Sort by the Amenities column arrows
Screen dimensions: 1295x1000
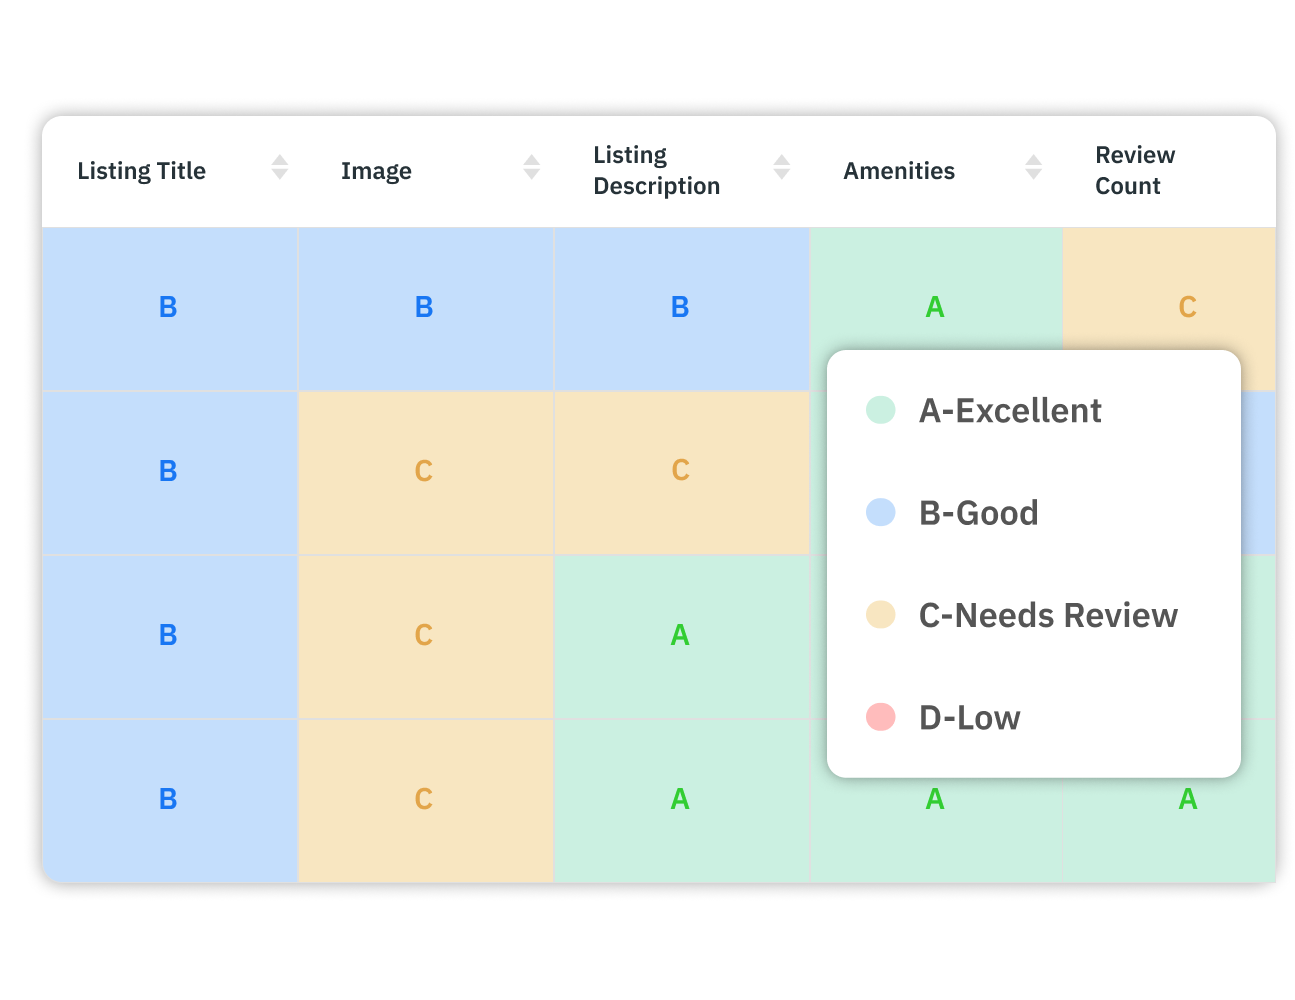coord(1034,168)
